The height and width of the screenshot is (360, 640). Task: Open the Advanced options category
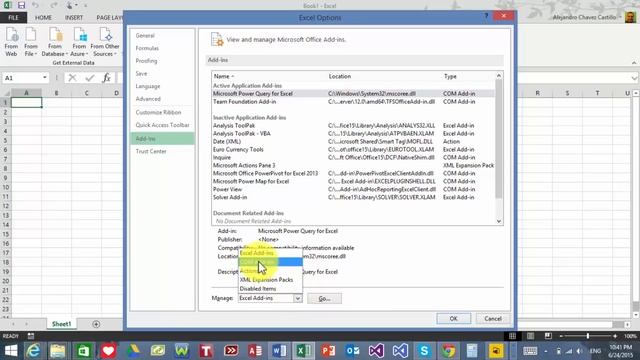[148, 99]
